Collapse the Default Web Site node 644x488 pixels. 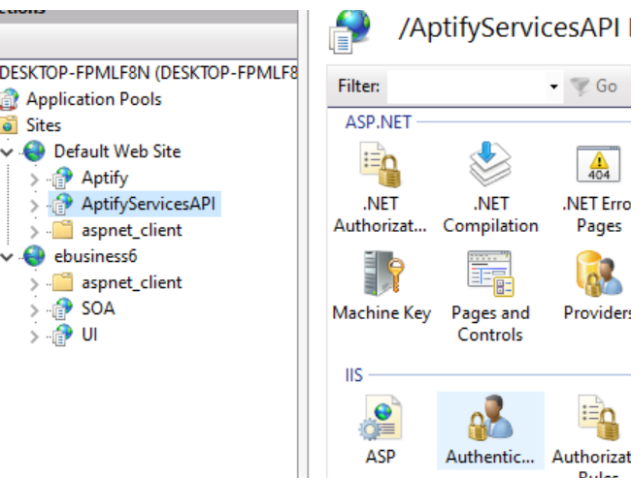[x=7, y=152]
